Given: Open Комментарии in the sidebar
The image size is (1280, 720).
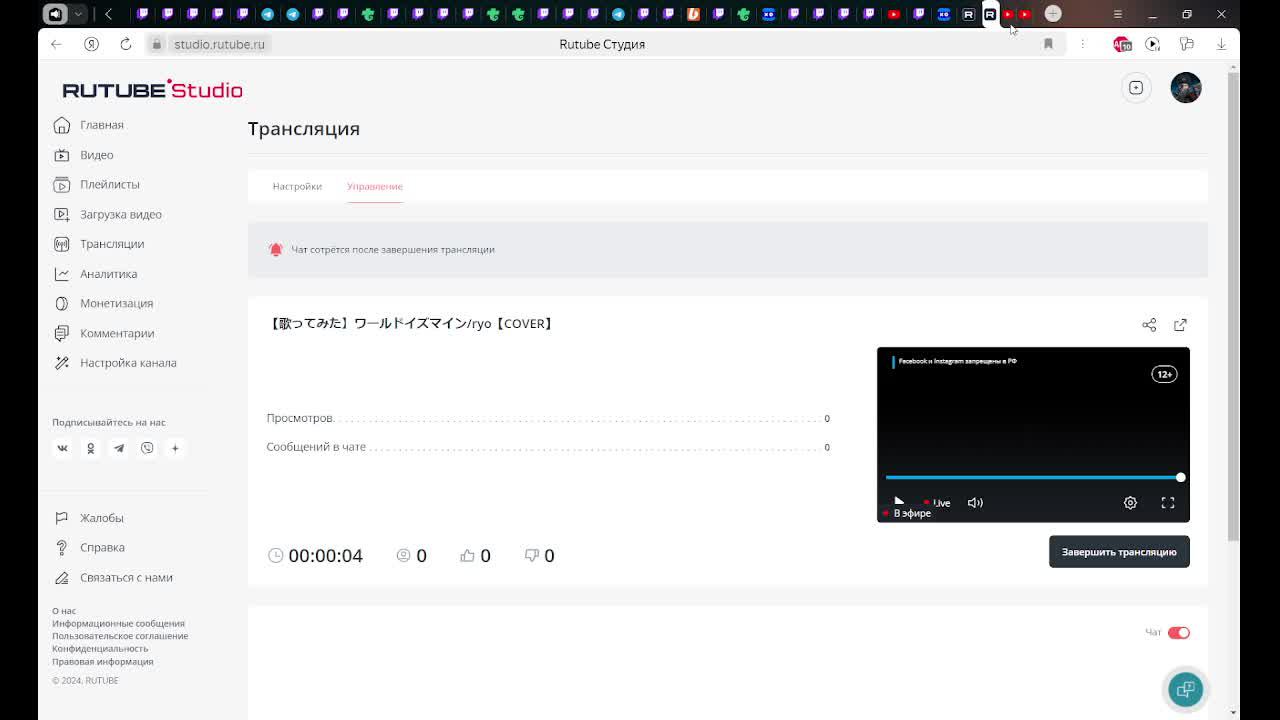Looking at the screenshot, I should [104, 333].
